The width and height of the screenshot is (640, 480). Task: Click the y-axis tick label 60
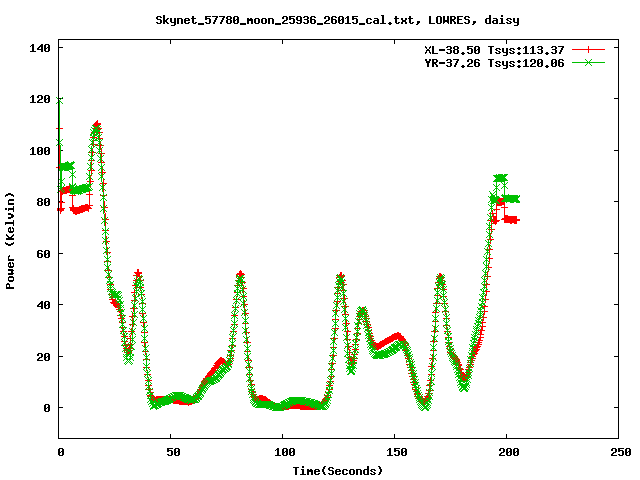click(44, 254)
